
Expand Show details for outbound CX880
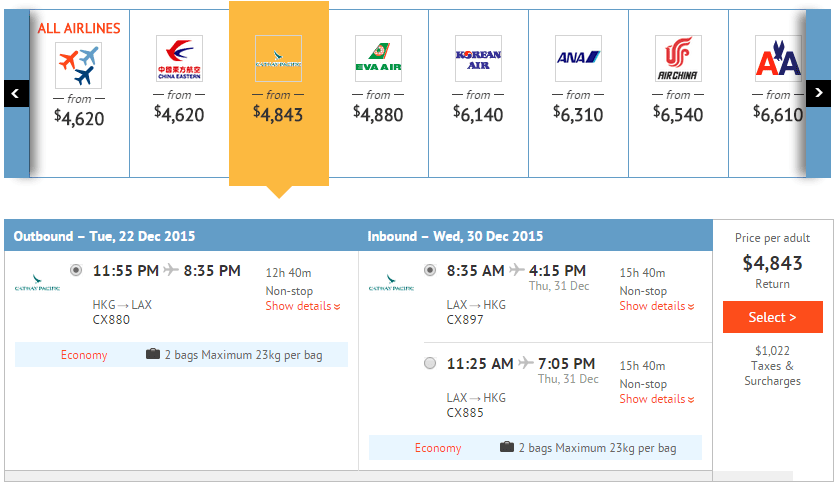pos(303,306)
